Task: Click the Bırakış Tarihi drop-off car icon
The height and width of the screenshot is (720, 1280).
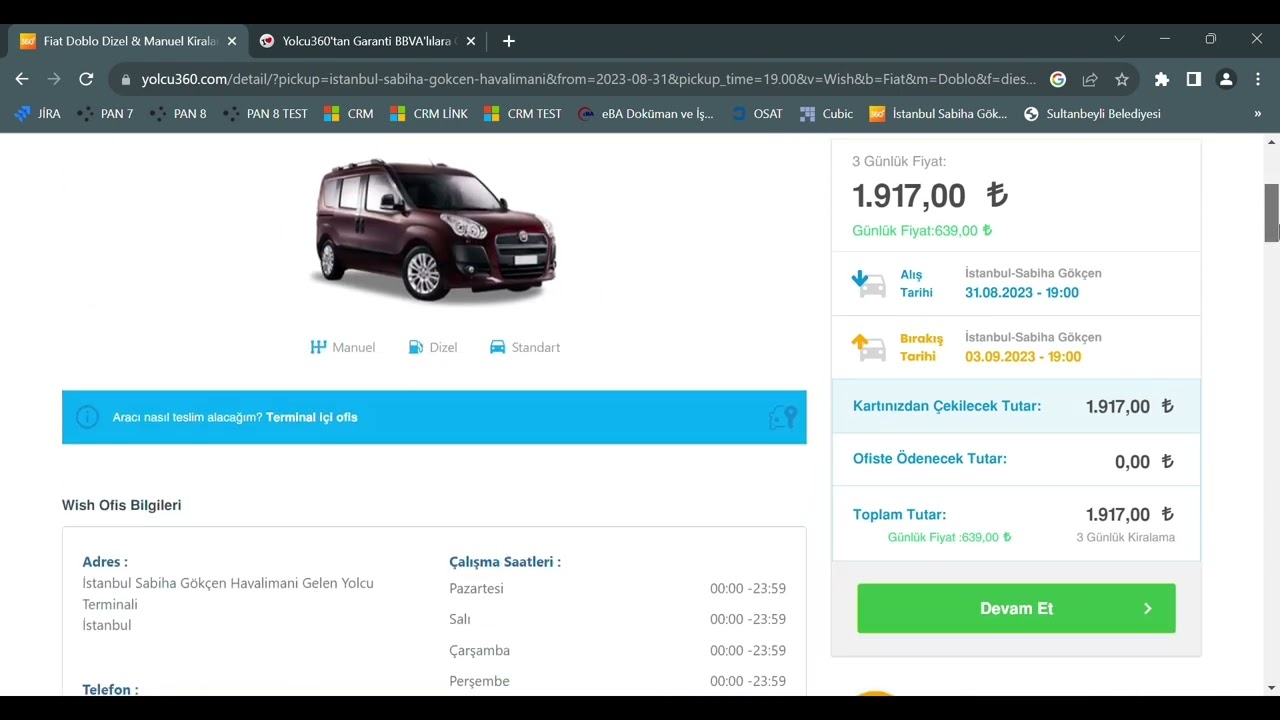Action: 868,347
